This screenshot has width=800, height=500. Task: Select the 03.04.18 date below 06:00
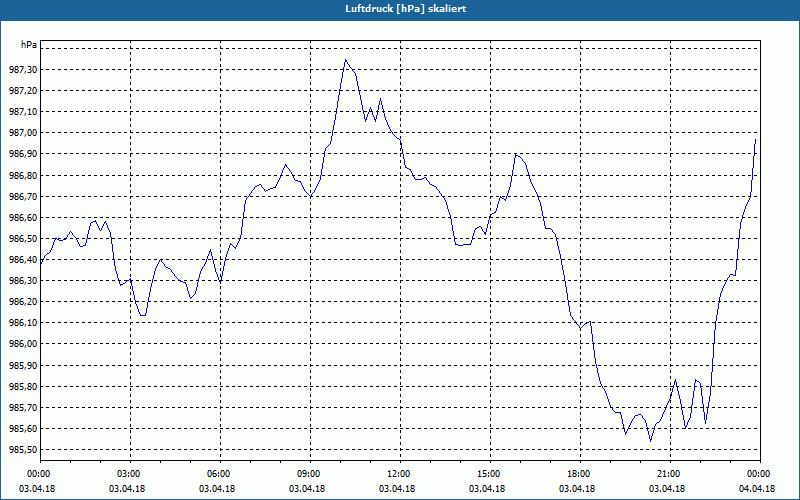[x=217, y=489]
